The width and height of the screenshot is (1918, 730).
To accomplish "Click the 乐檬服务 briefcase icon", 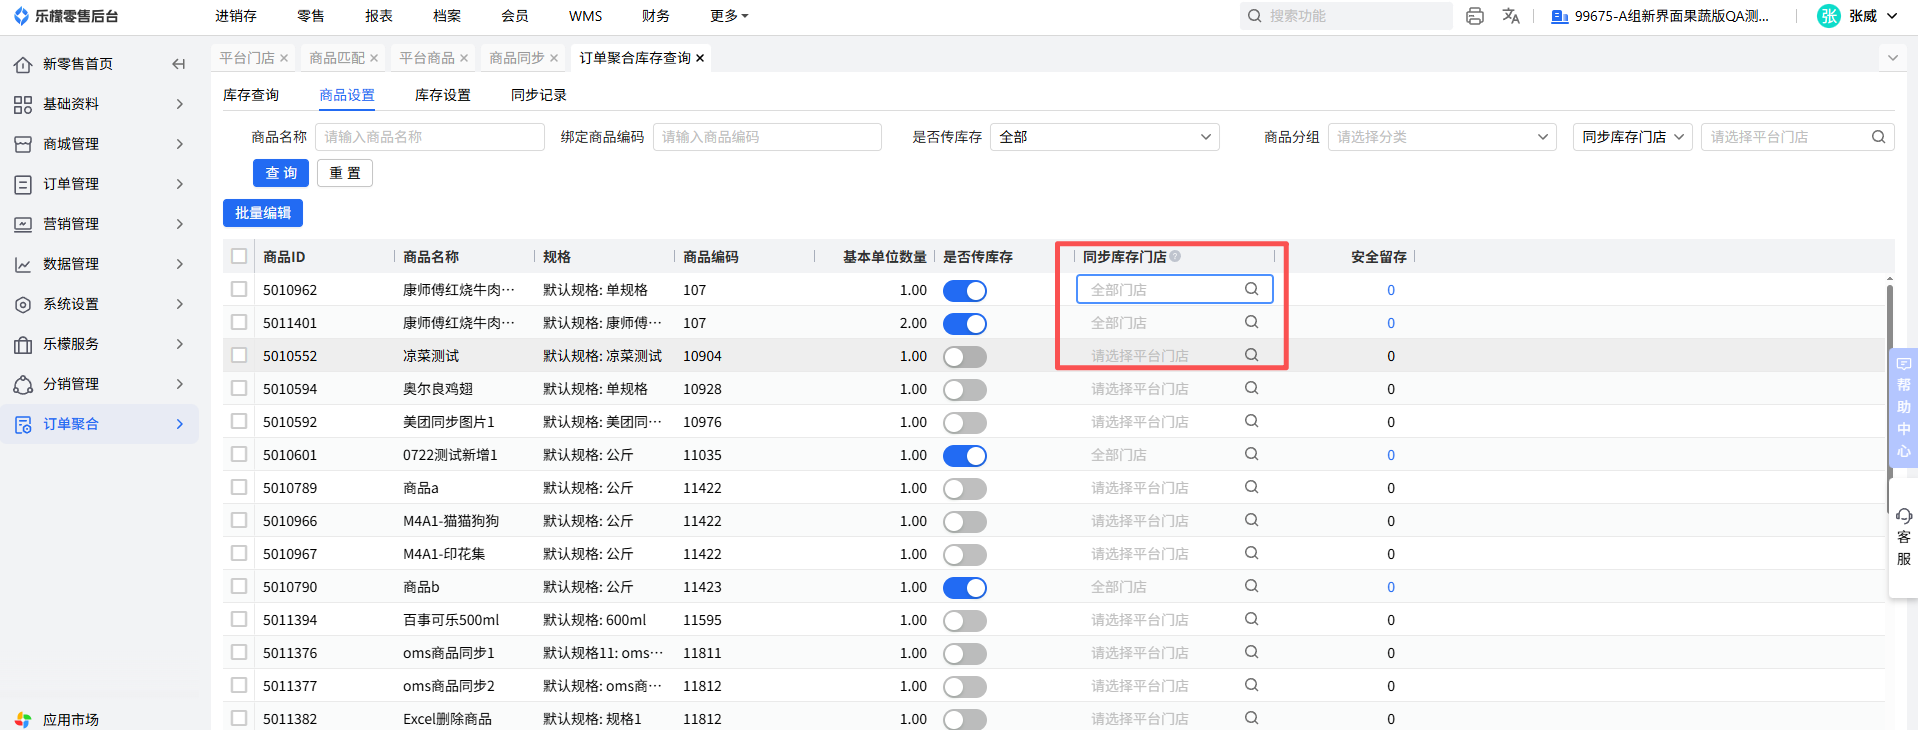I will click(23, 344).
